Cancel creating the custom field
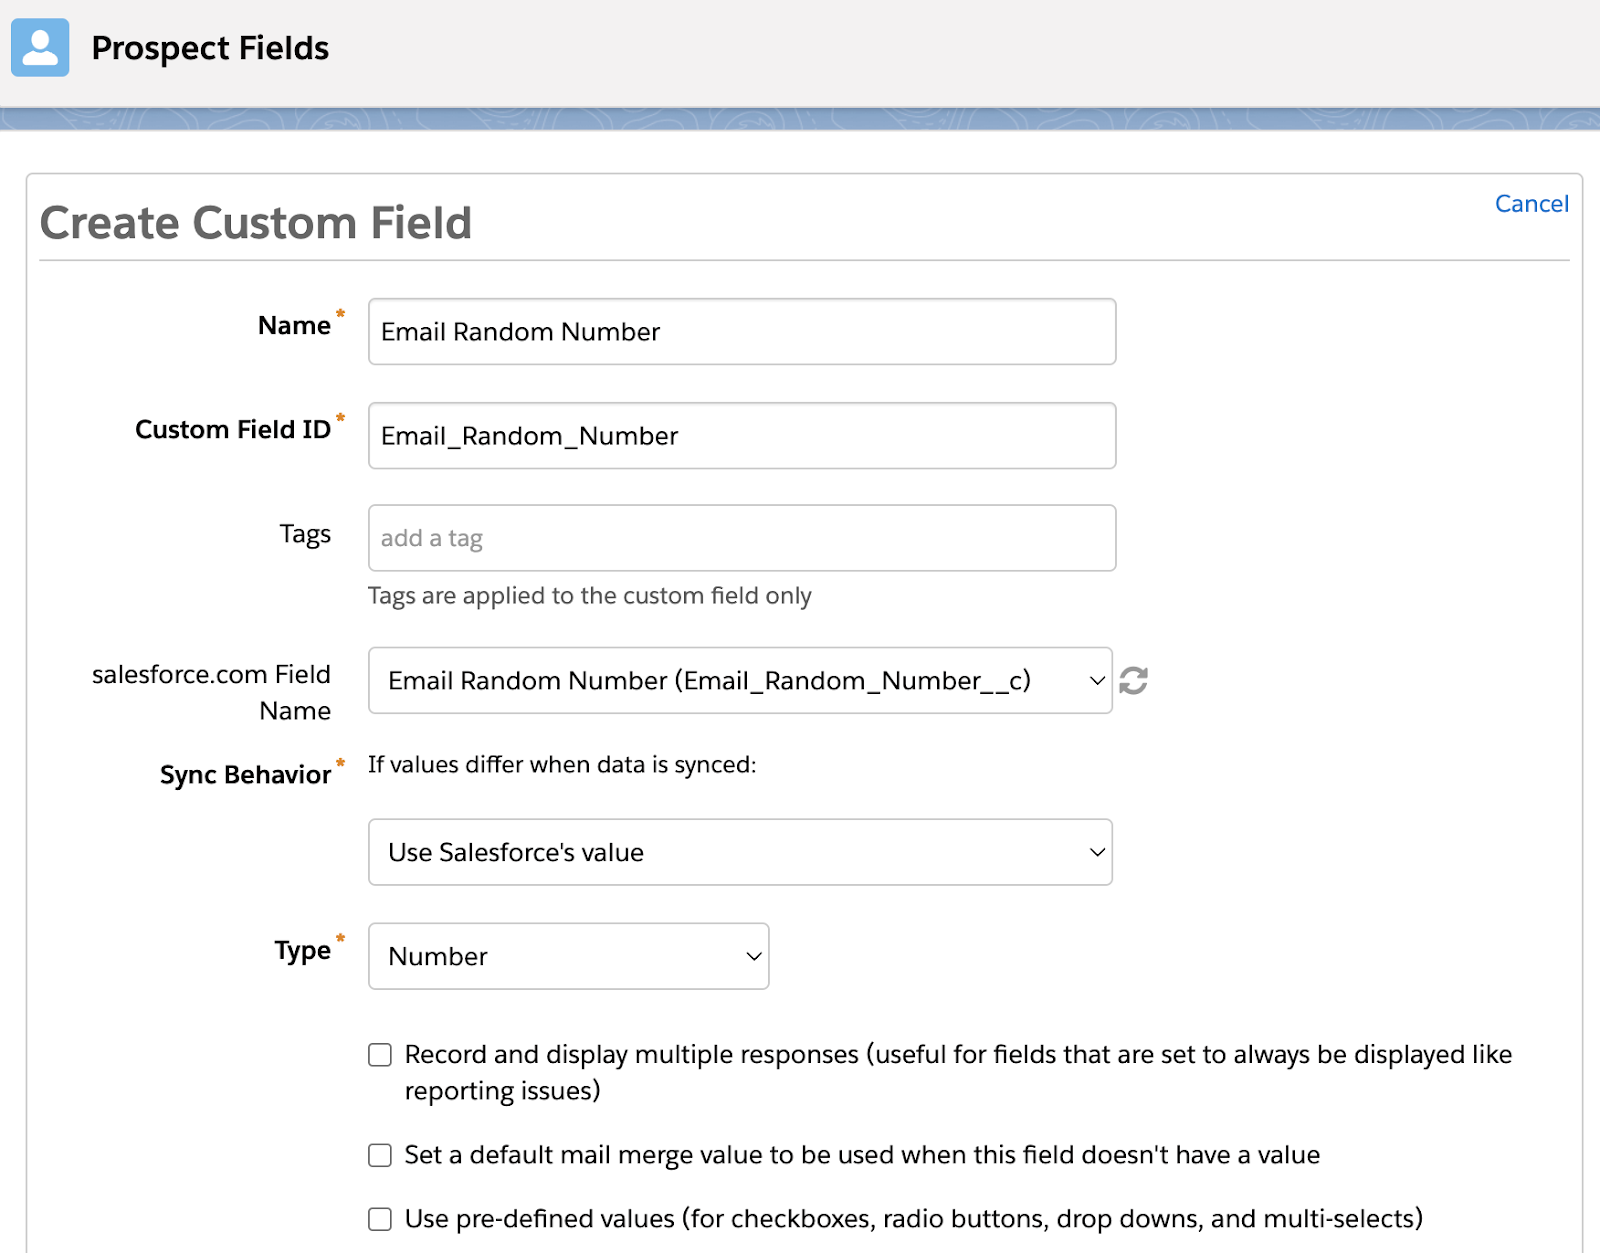Screen dimensions: 1600x1253 1531,204
